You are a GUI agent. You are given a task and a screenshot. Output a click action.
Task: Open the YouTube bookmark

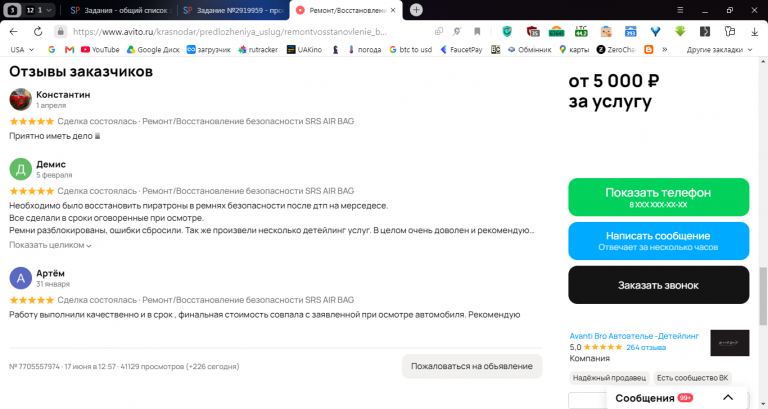coord(100,49)
